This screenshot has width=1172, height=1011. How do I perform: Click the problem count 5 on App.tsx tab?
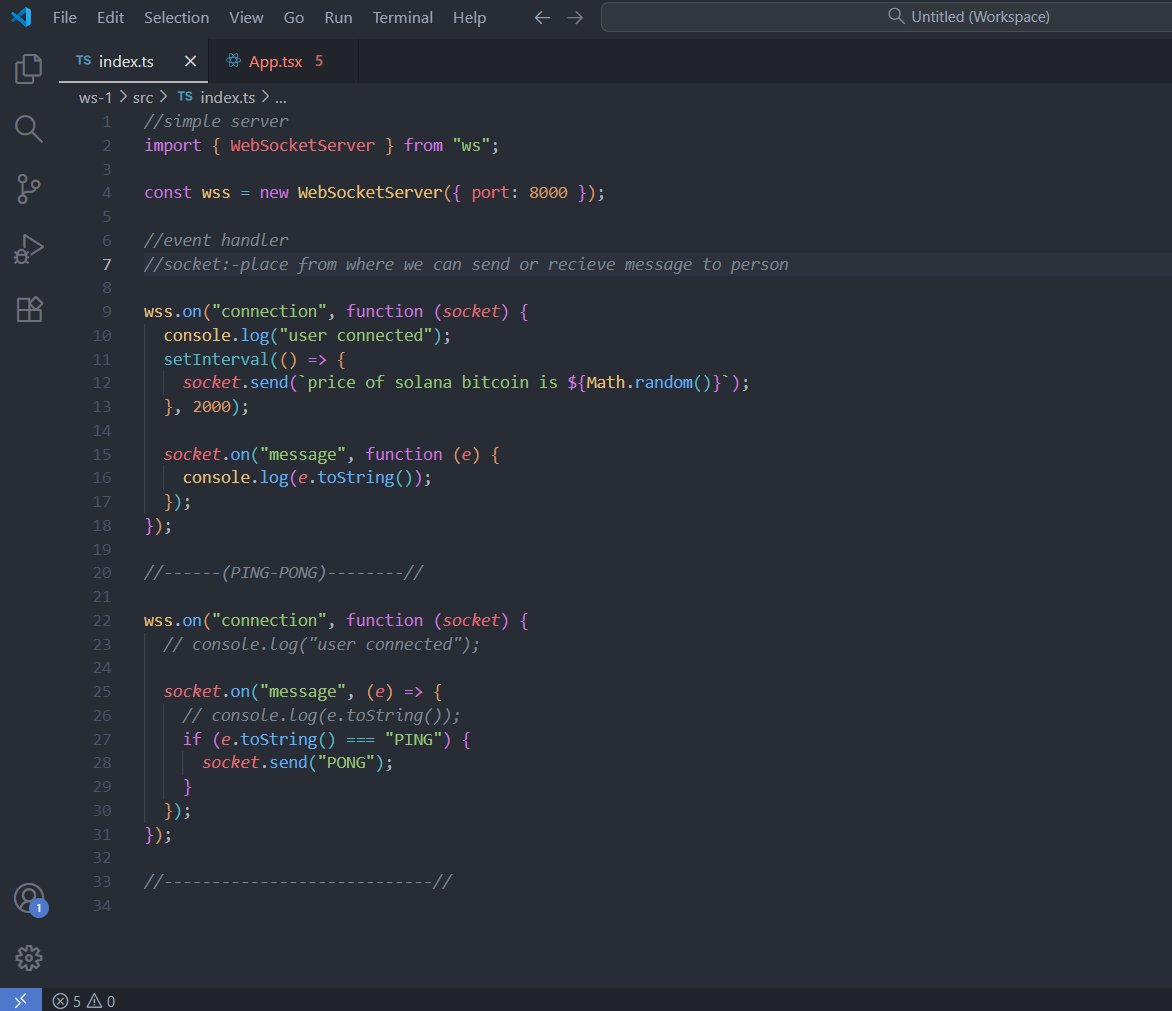pyautogui.click(x=319, y=61)
